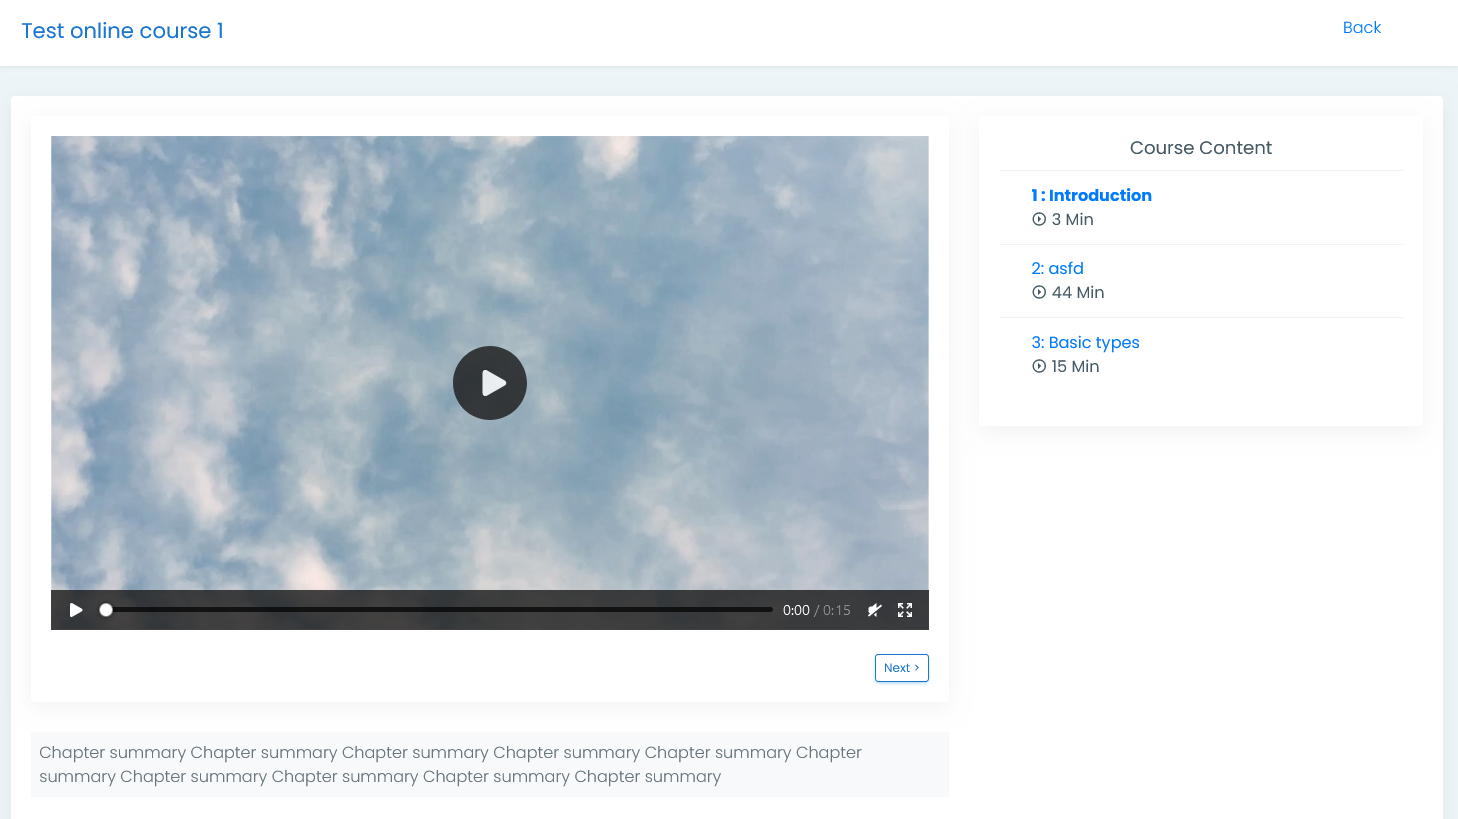Screen dimensions: 1458x819
Task: Unmute the video using the speaker icon
Action: (875, 610)
